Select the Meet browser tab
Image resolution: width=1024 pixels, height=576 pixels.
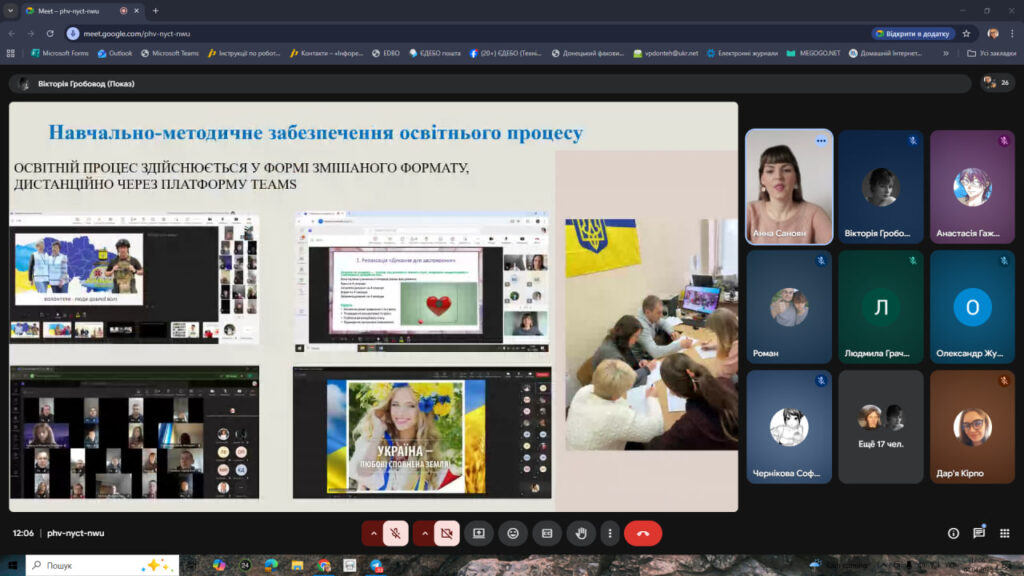coord(70,11)
